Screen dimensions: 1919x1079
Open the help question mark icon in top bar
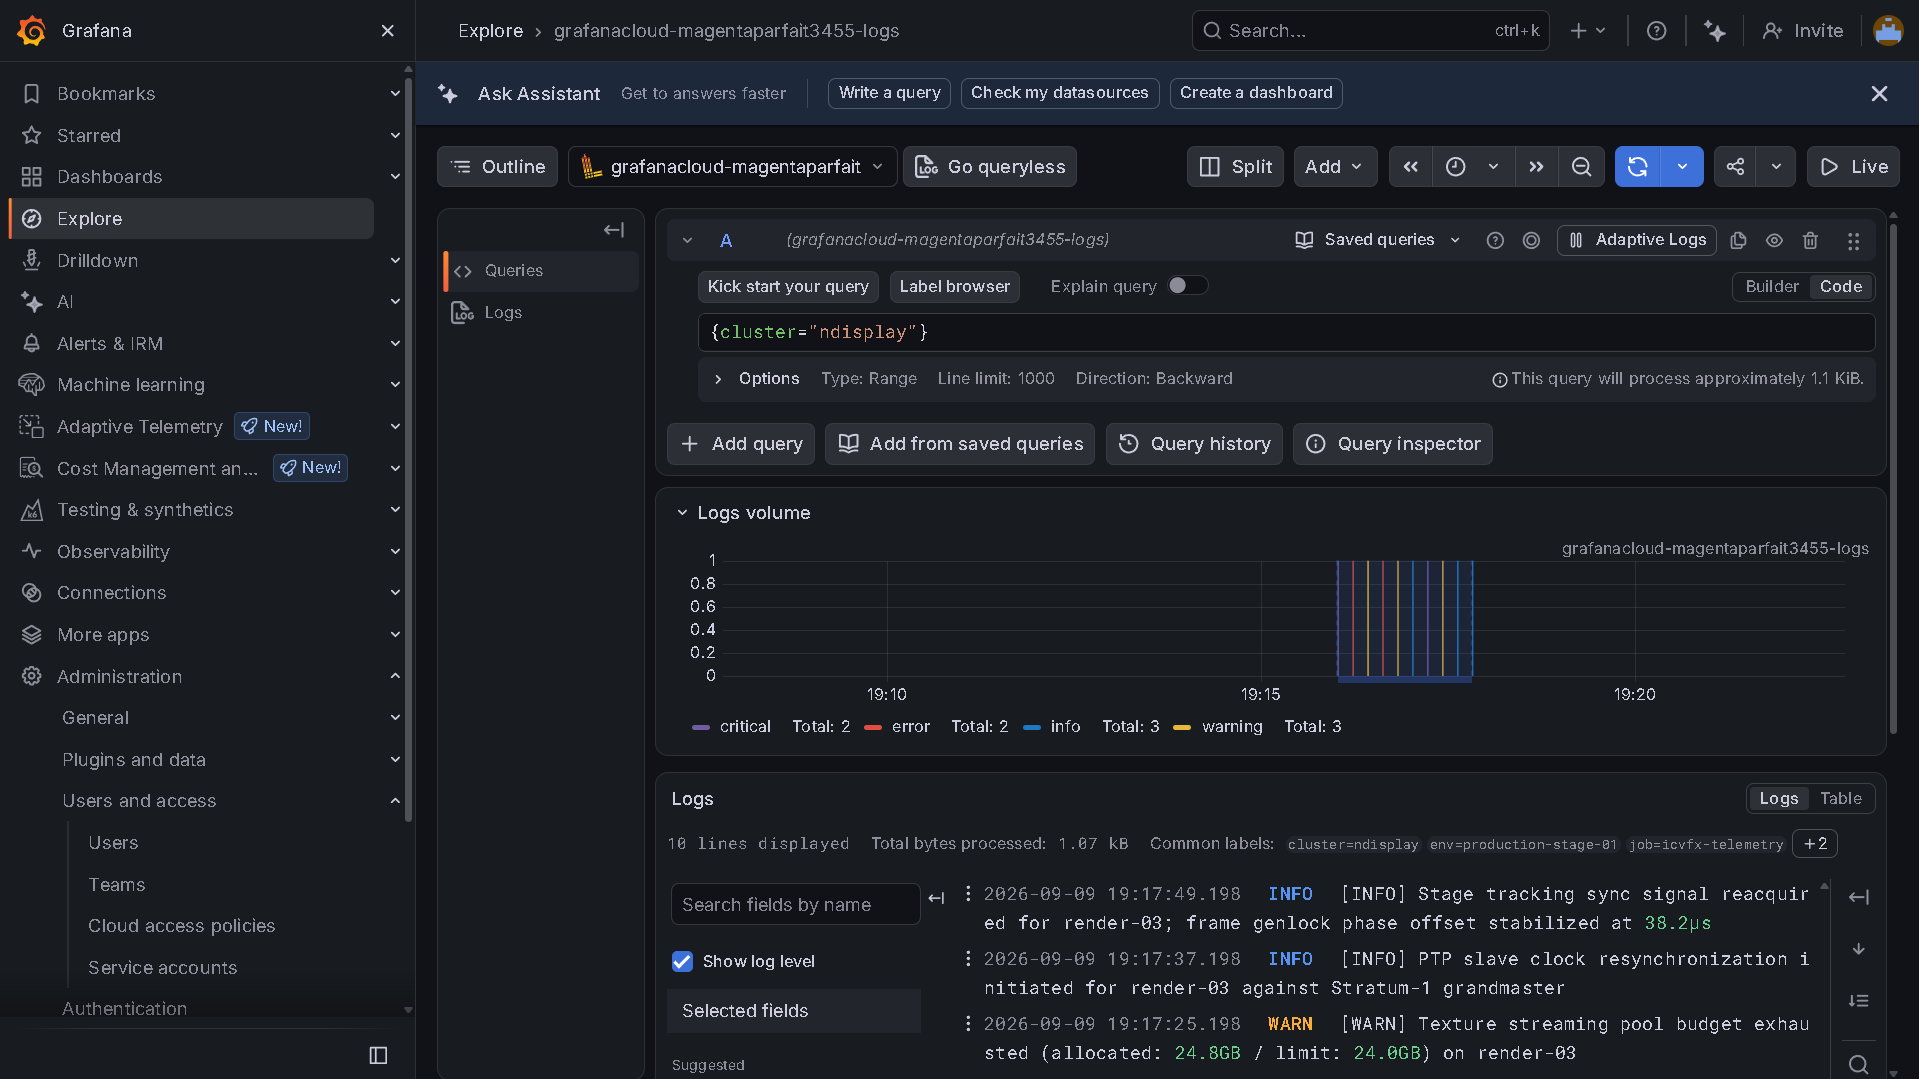pyautogui.click(x=1657, y=31)
